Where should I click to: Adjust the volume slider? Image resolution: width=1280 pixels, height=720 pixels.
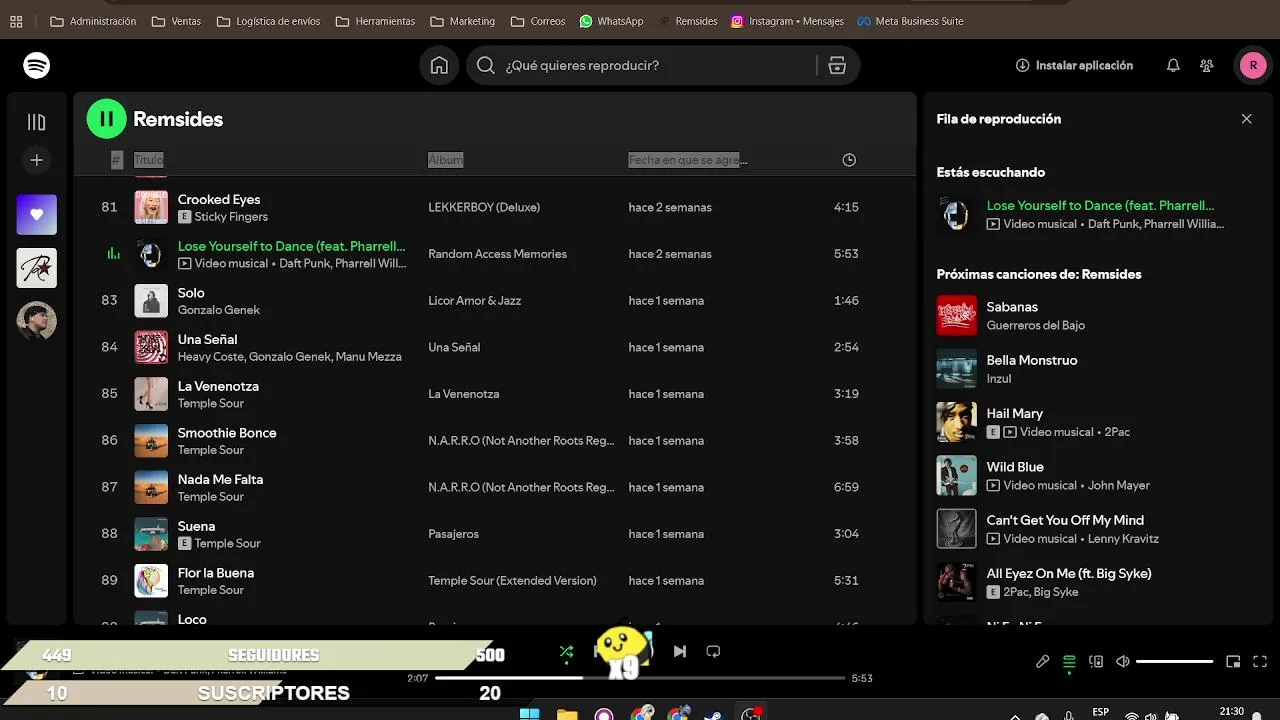tap(1175, 662)
